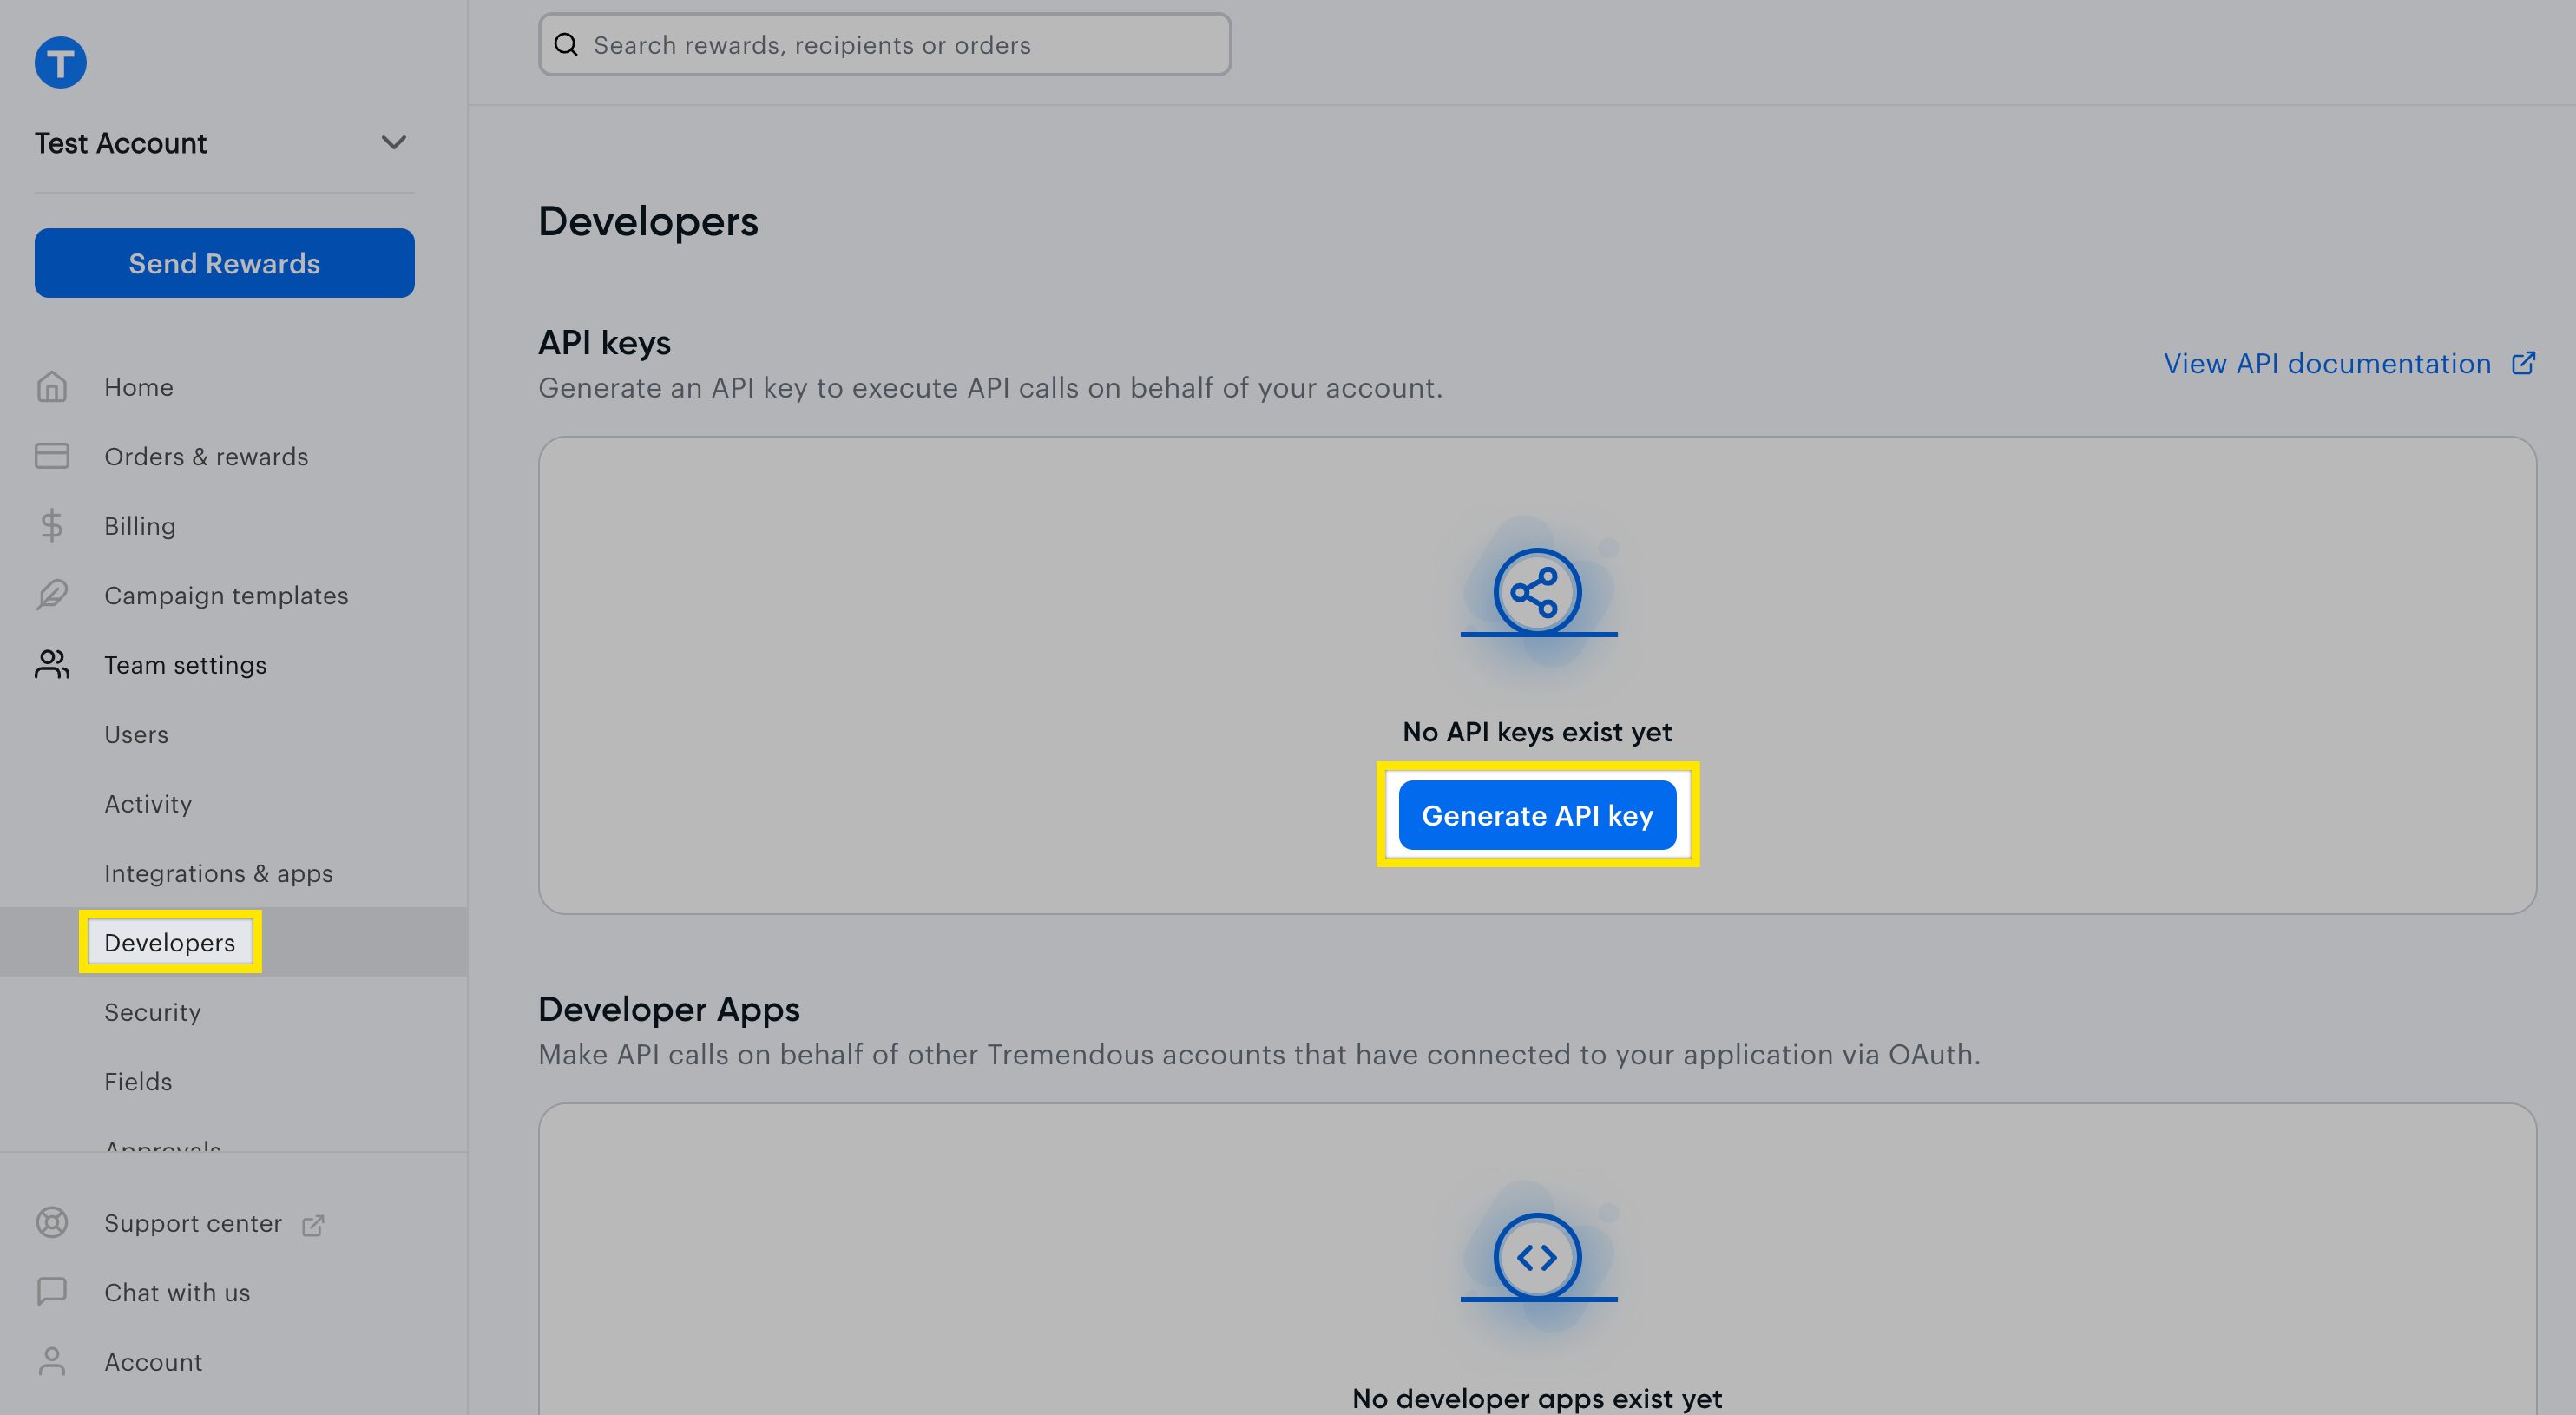Go to Integrations & apps

(218, 873)
